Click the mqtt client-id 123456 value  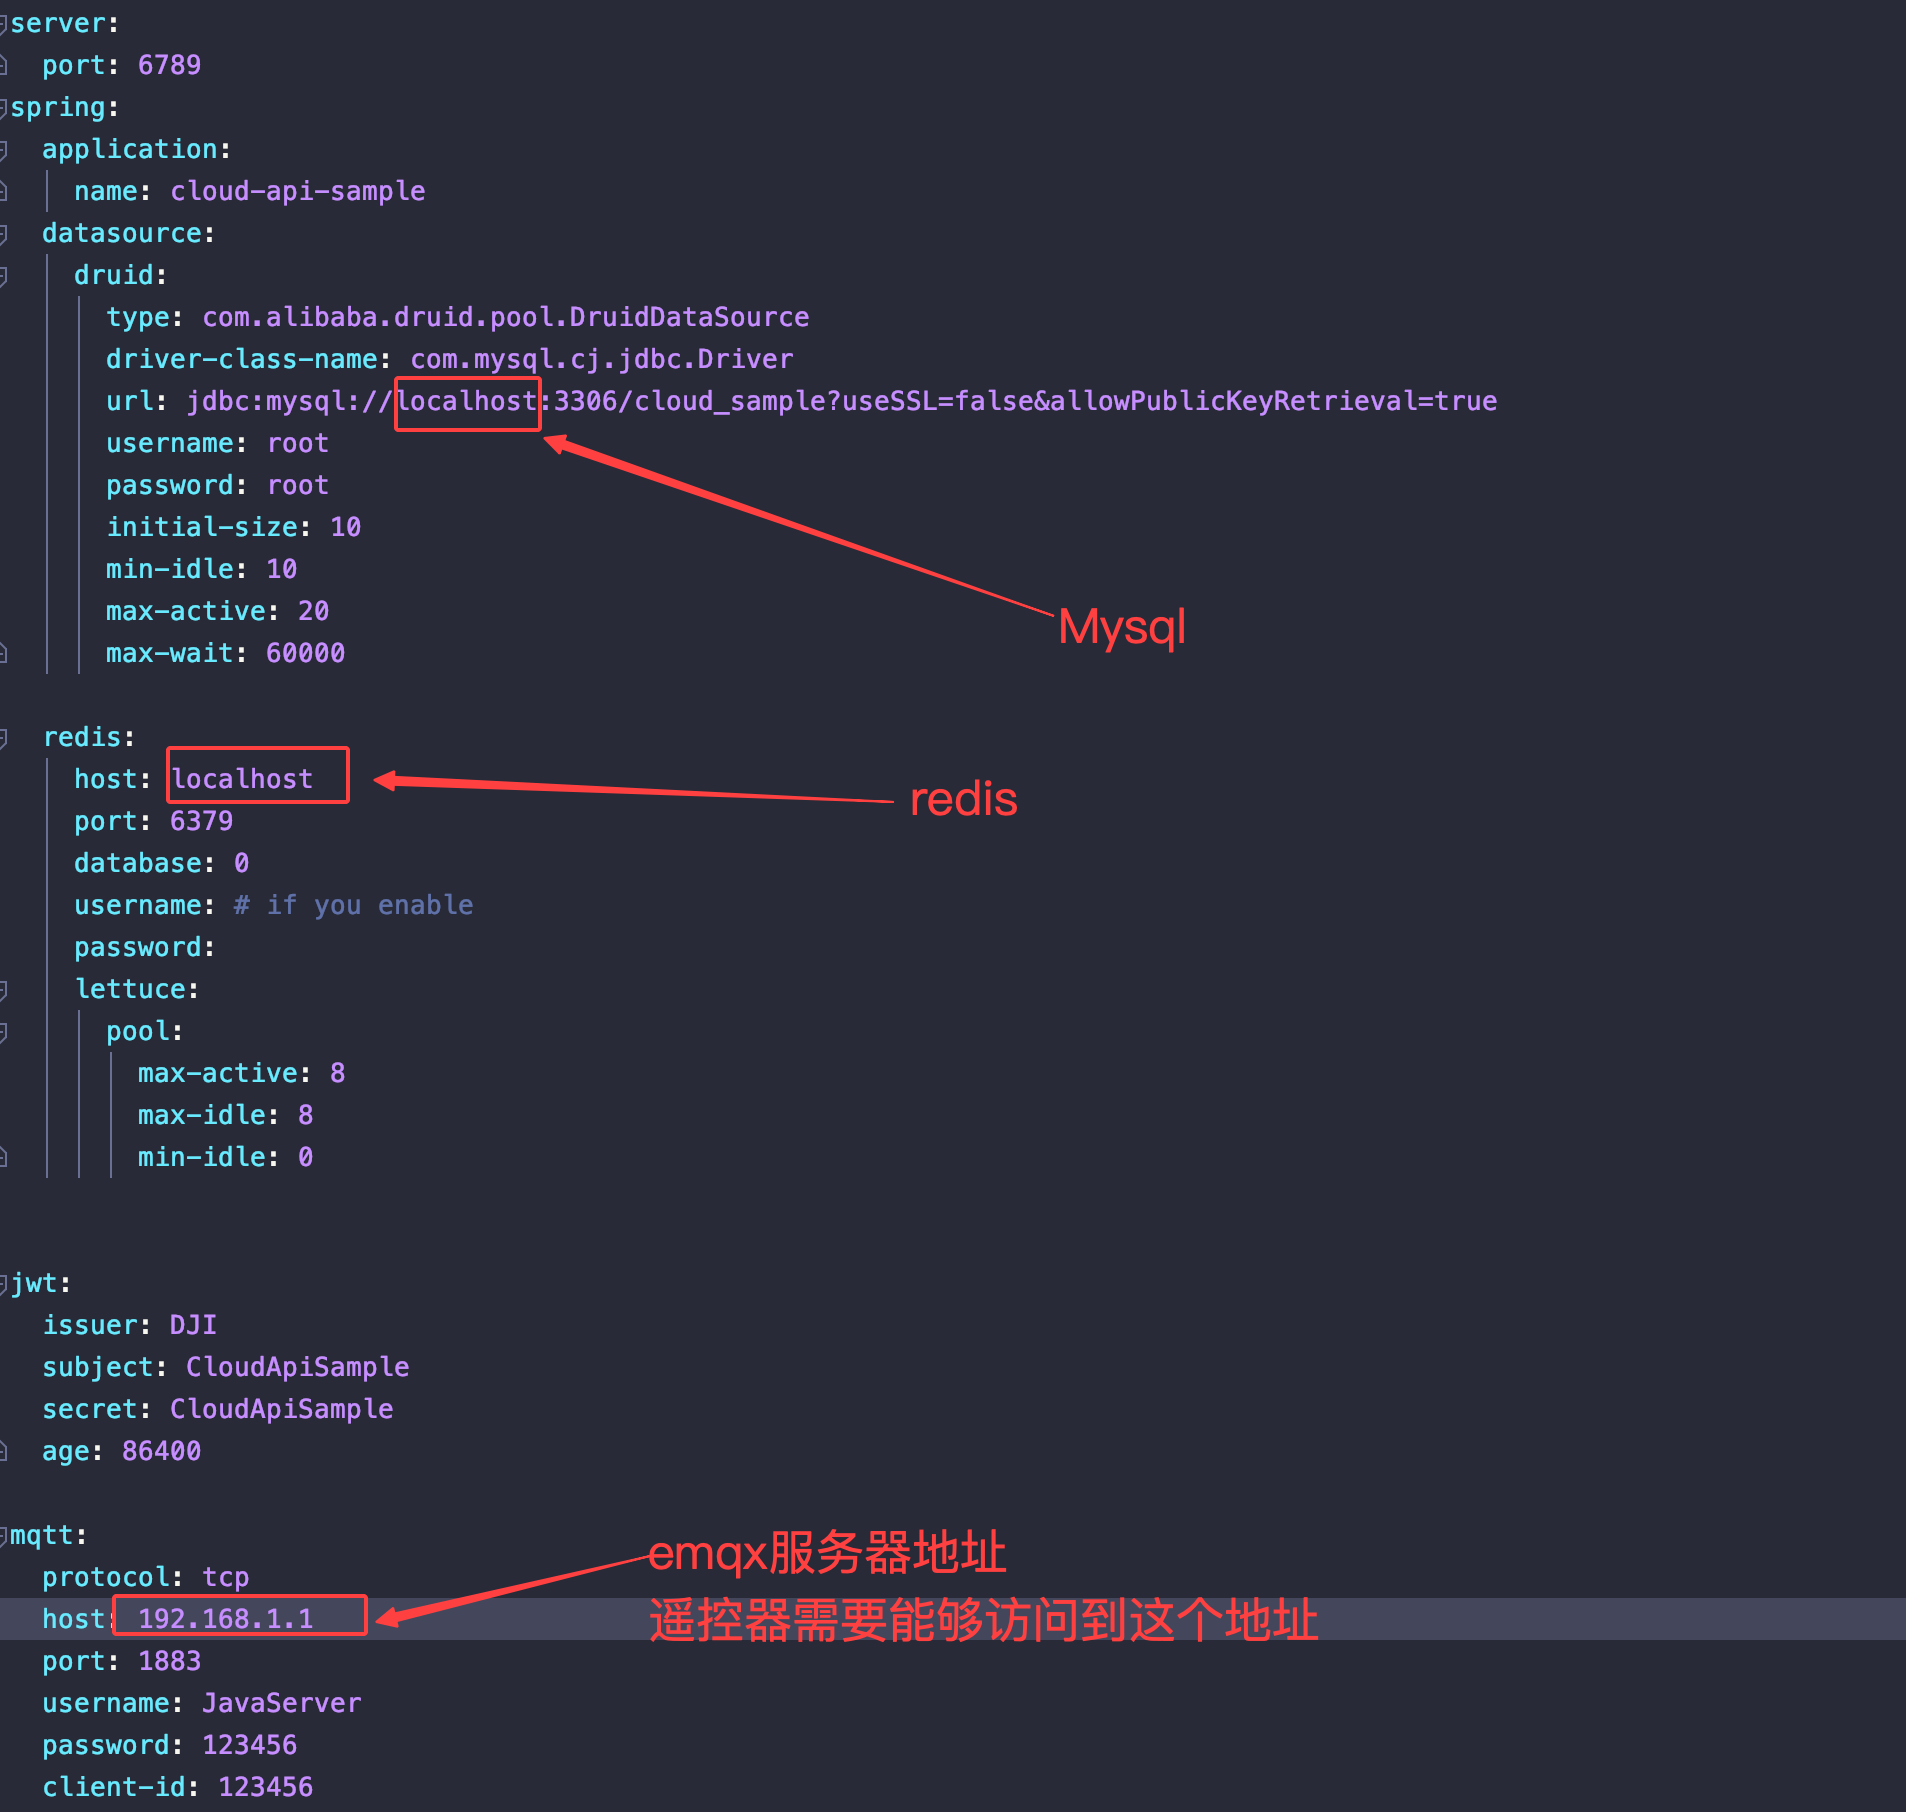click(x=265, y=1788)
